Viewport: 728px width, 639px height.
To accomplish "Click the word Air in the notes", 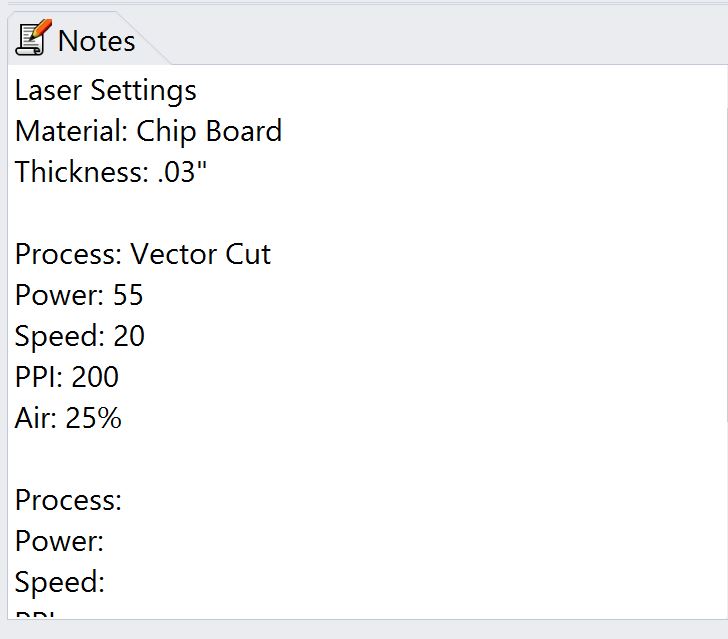I will coord(36,417).
